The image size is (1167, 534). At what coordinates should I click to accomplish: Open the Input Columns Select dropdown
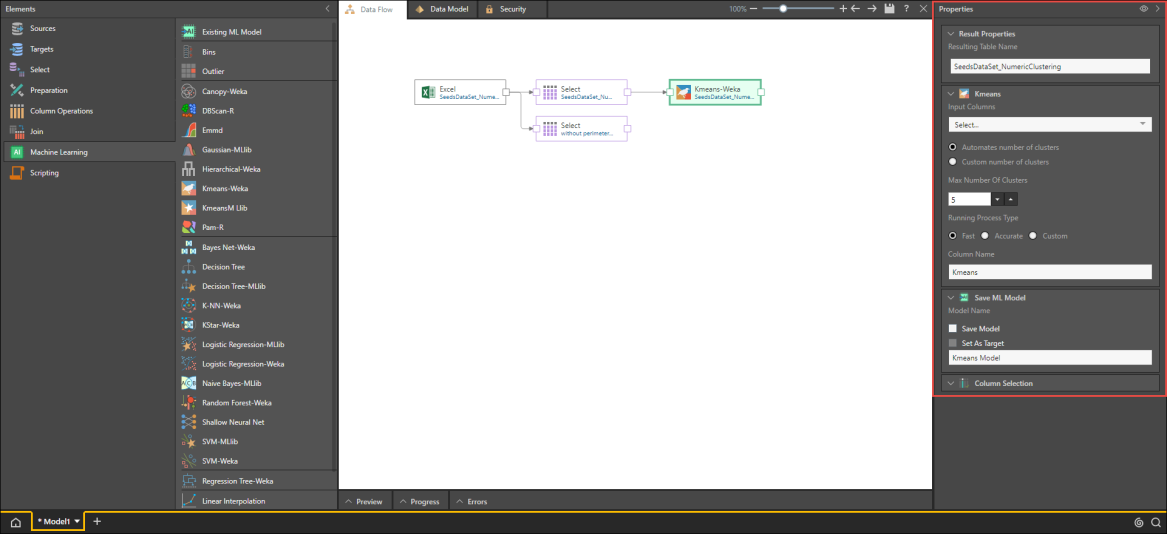pos(1049,125)
